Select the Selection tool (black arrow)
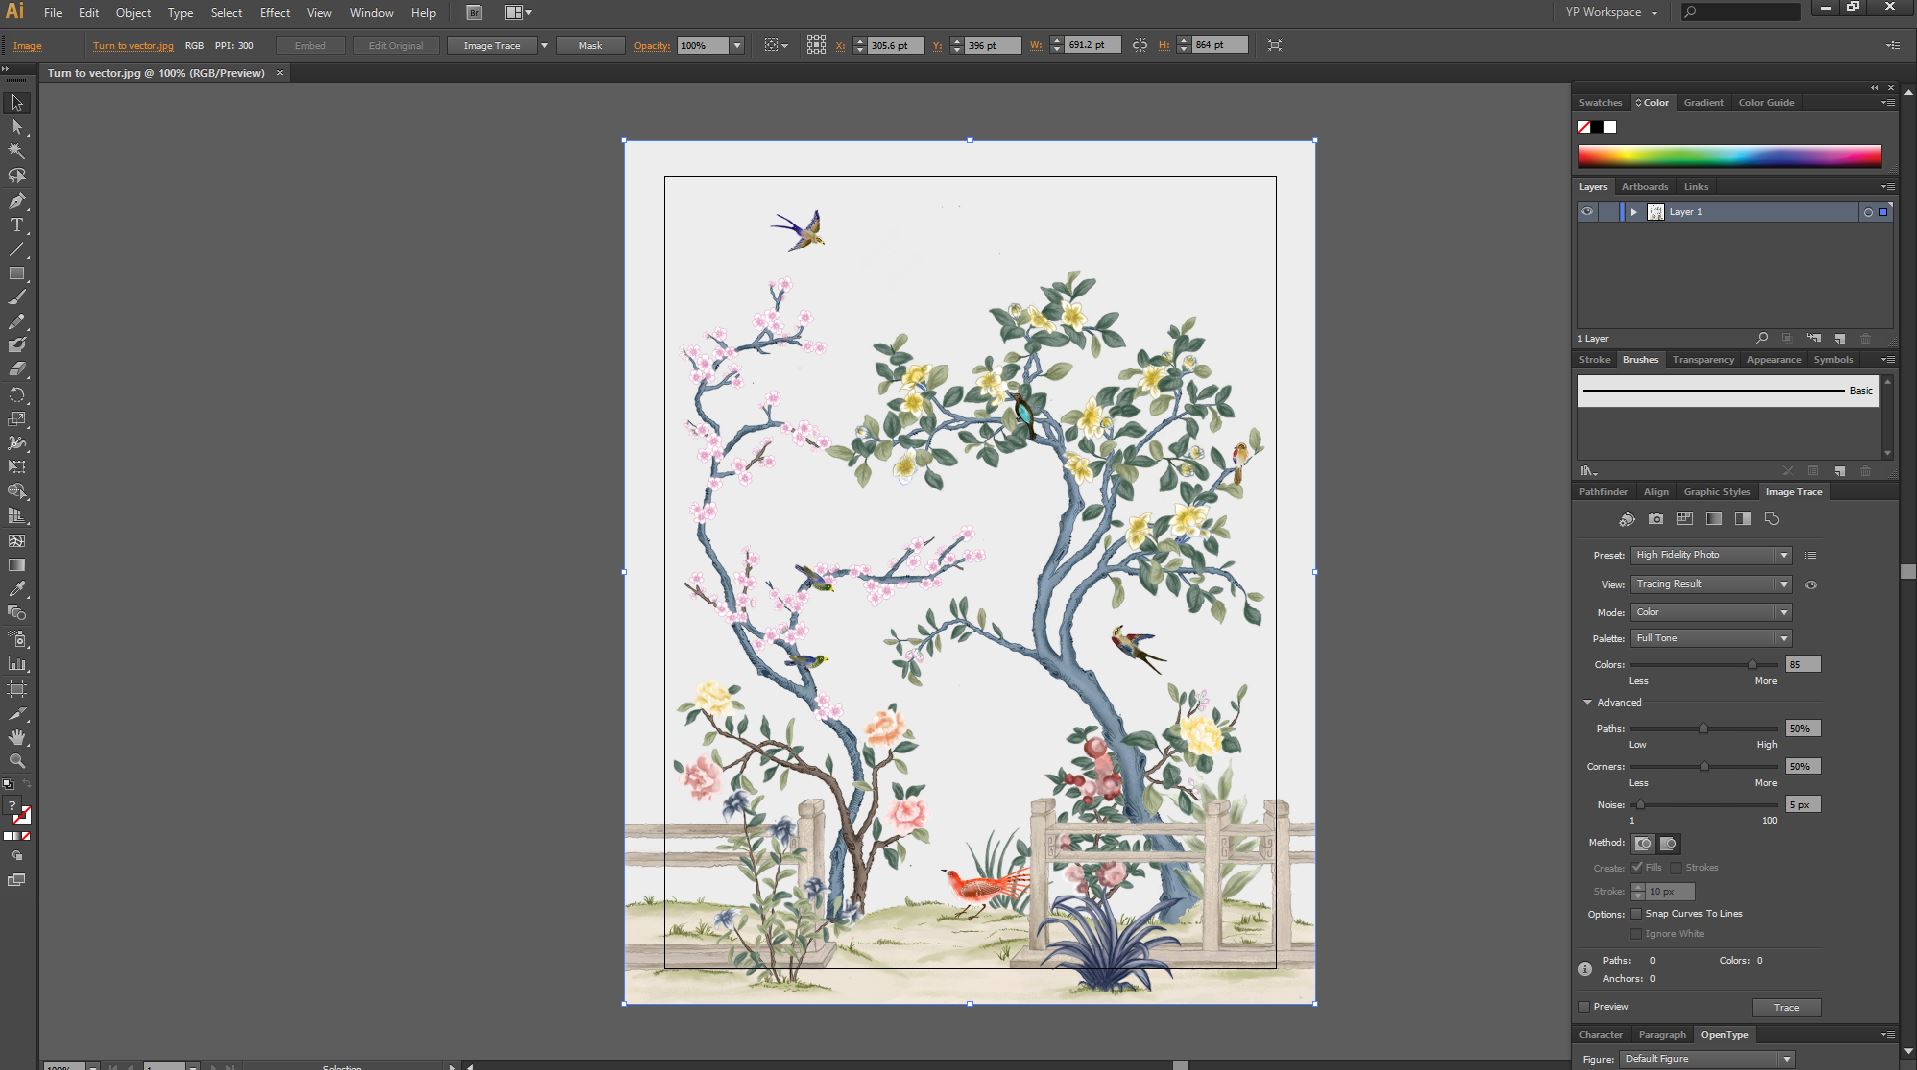This screenshot has height=1070, width=1917. pos(17,103)
